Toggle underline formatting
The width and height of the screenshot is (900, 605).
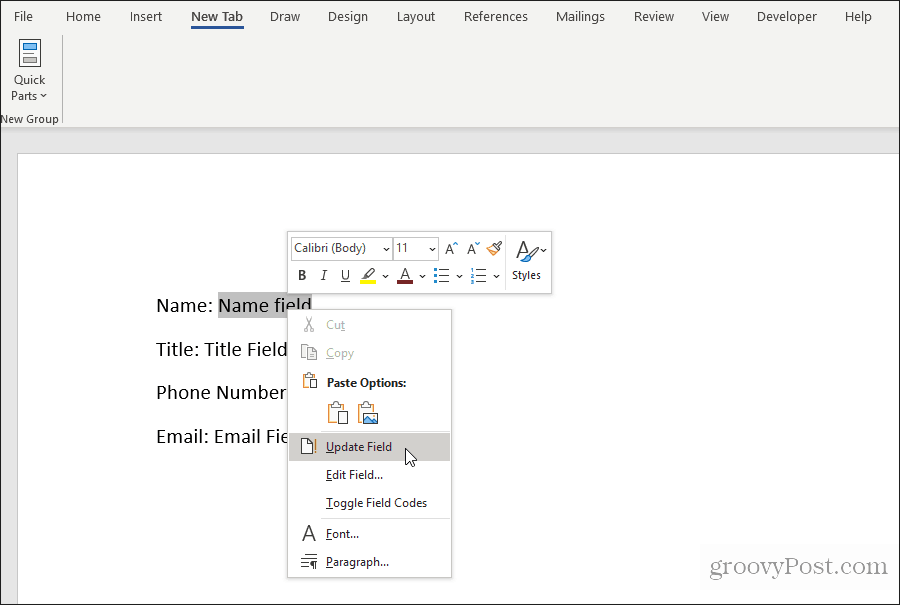pyautogui.click(x=345, y=275)
